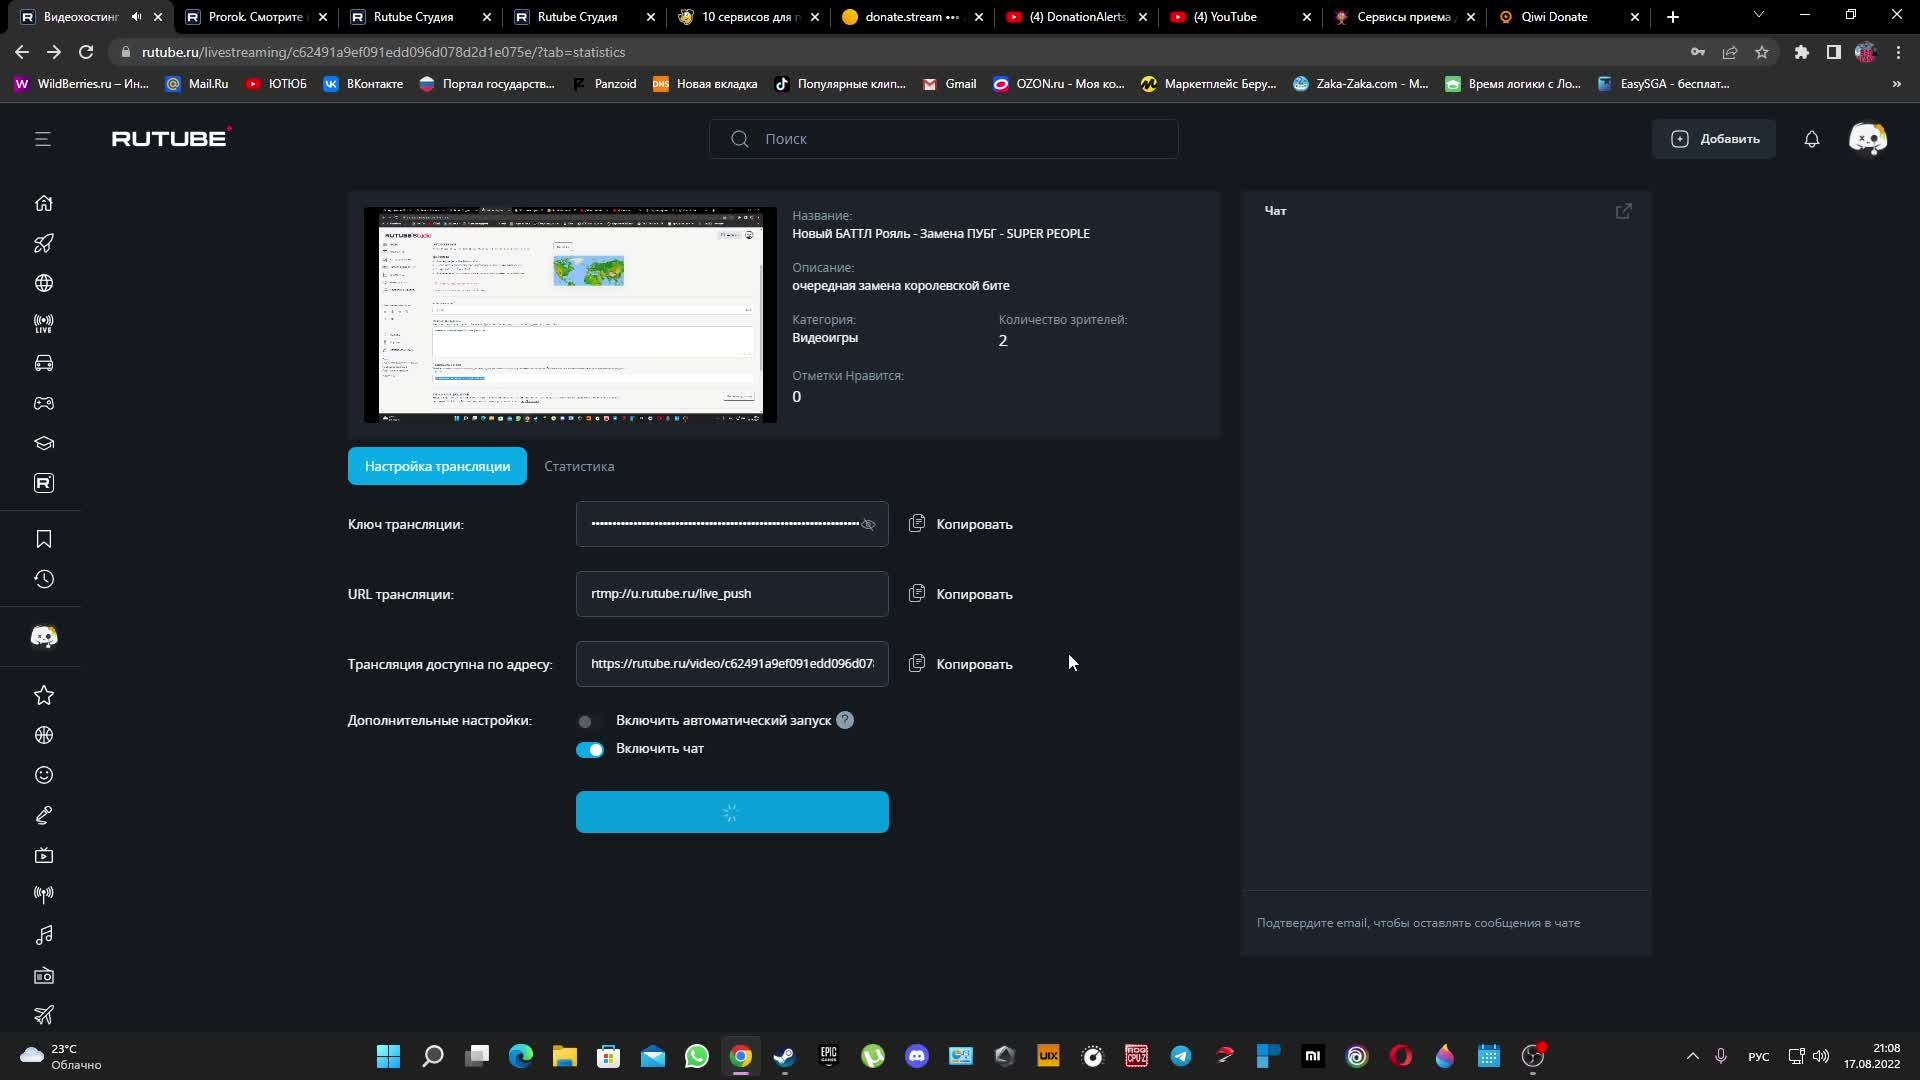Screen dimensions: 1920x1080
Task: Open Chrome tab search dropdown arrow
Action: point(1758,16)
